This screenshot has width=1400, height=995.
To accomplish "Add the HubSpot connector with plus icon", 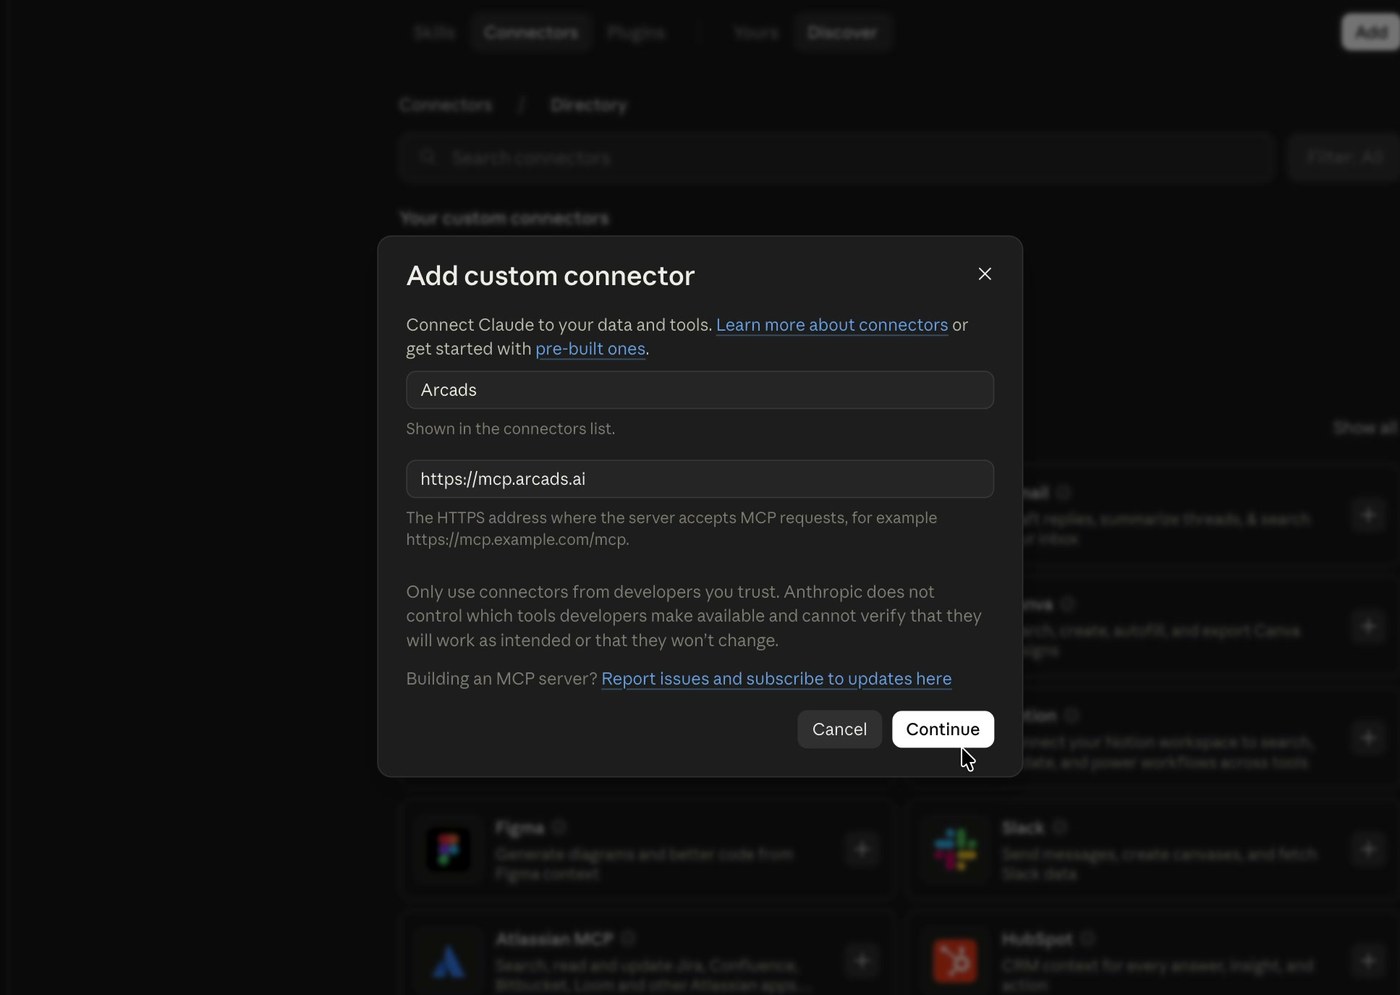I will pyautogui.click(x=1367, y=961).
